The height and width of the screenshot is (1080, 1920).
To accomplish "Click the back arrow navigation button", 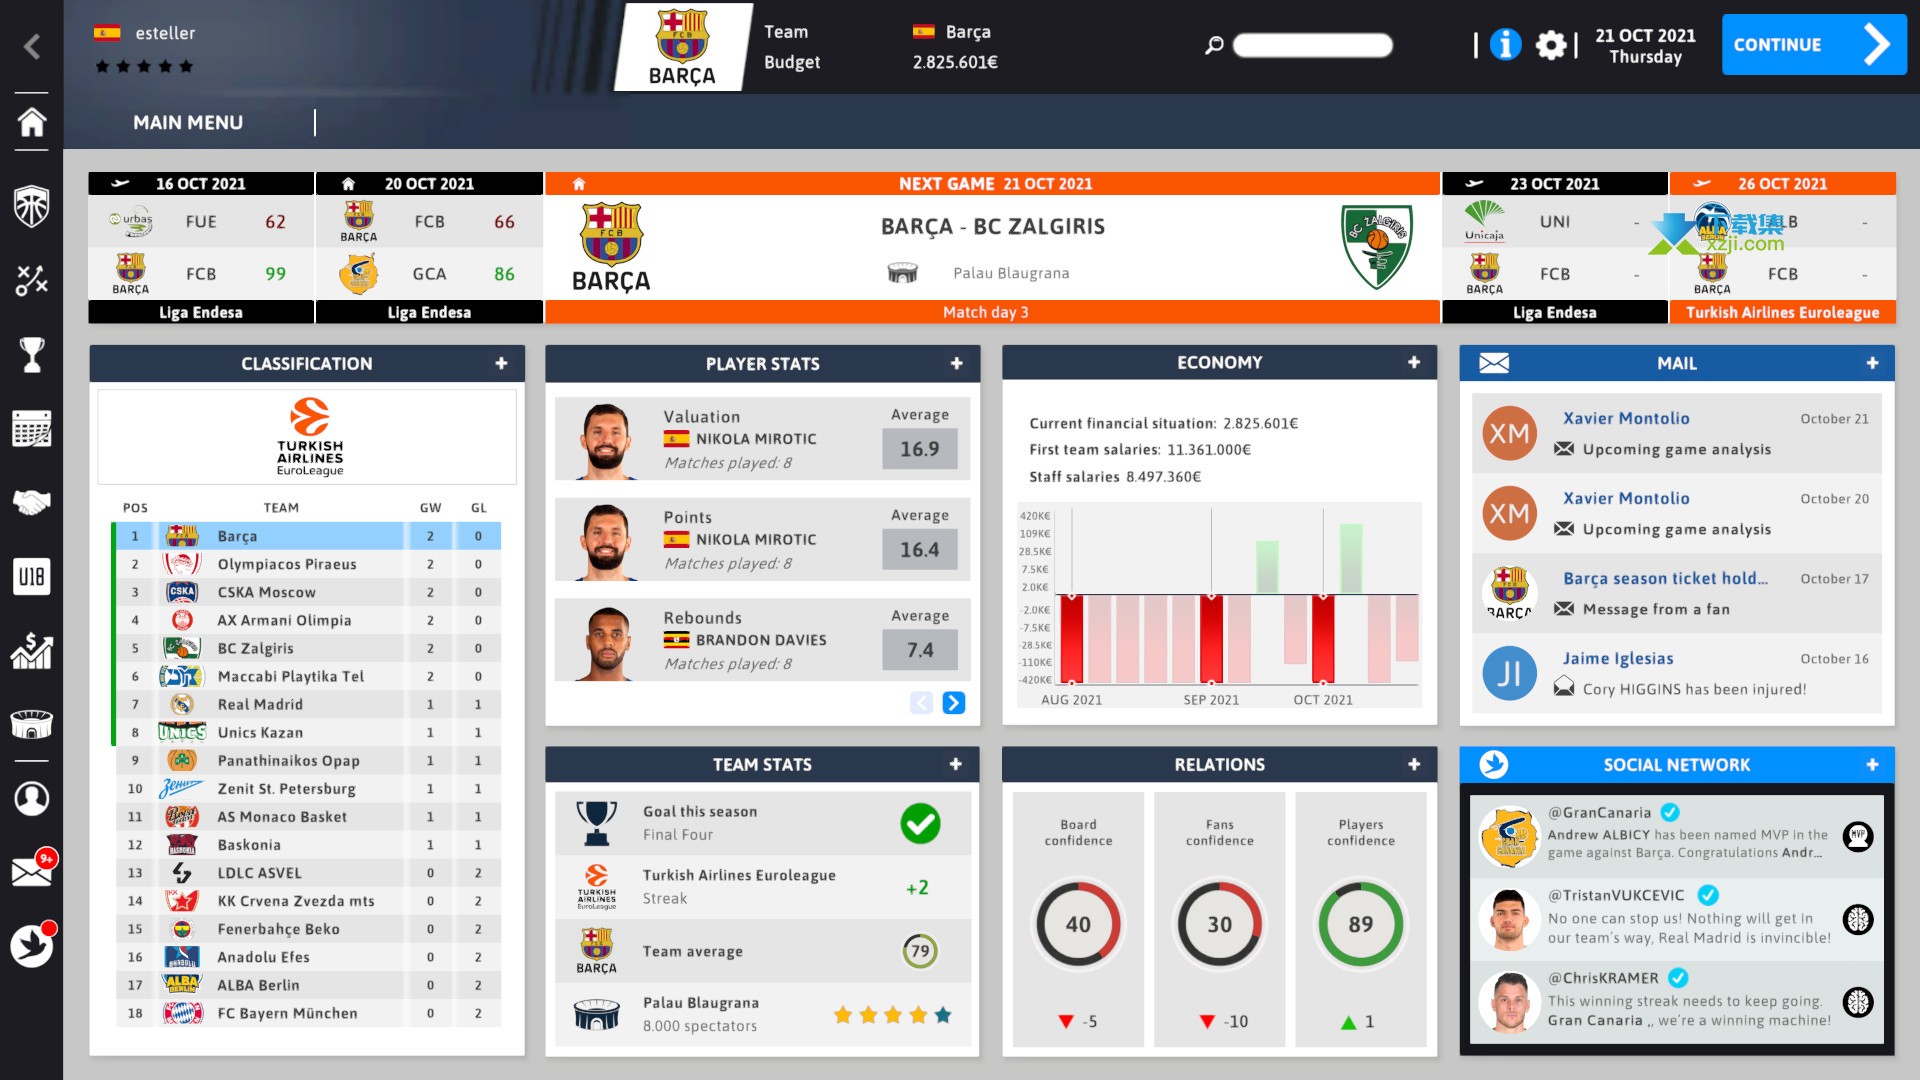I will pyautogui.click(x=32, y=46).
